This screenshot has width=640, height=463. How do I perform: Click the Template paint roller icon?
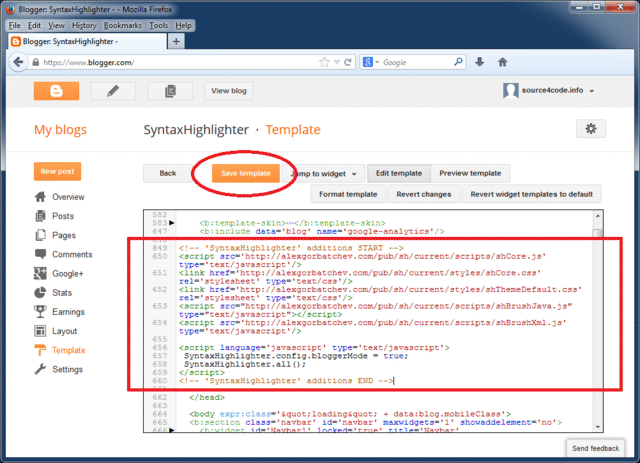pos(40,350)
